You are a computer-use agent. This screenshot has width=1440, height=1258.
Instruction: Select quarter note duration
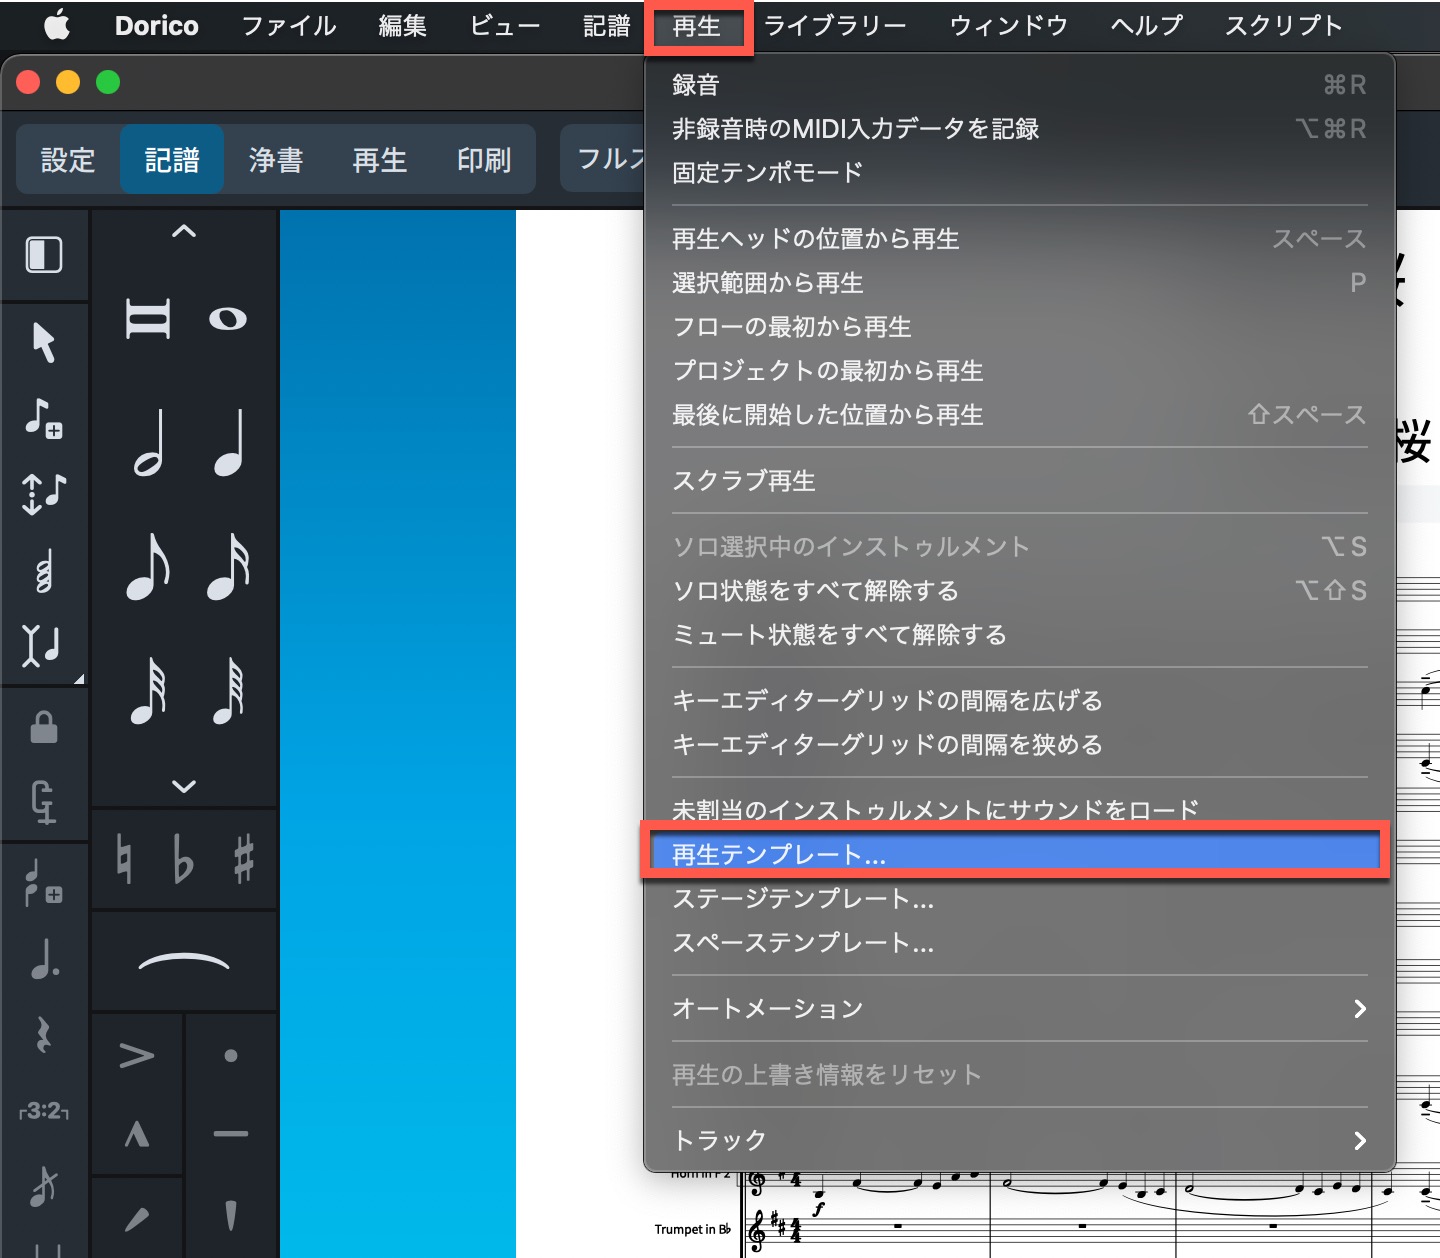[x=228, y=443]
